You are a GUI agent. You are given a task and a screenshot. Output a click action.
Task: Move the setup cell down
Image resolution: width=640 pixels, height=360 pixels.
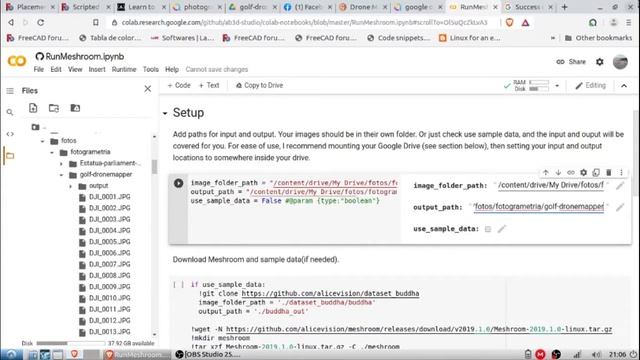[558, 173]
